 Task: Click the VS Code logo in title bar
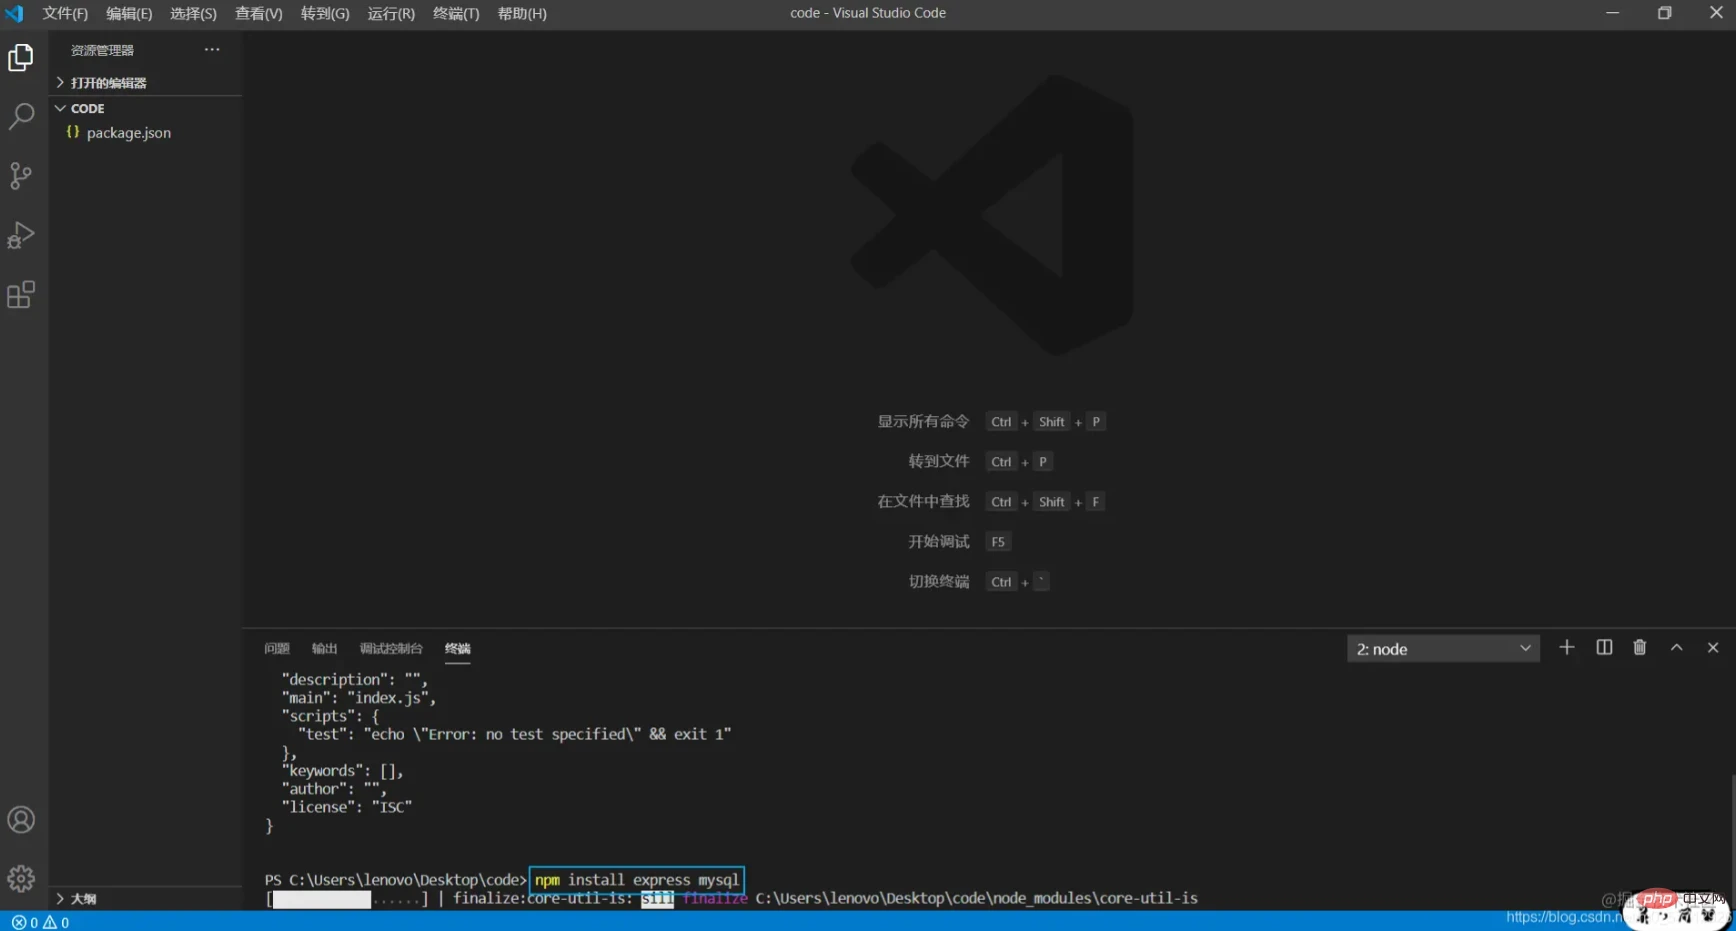(14, 13)
